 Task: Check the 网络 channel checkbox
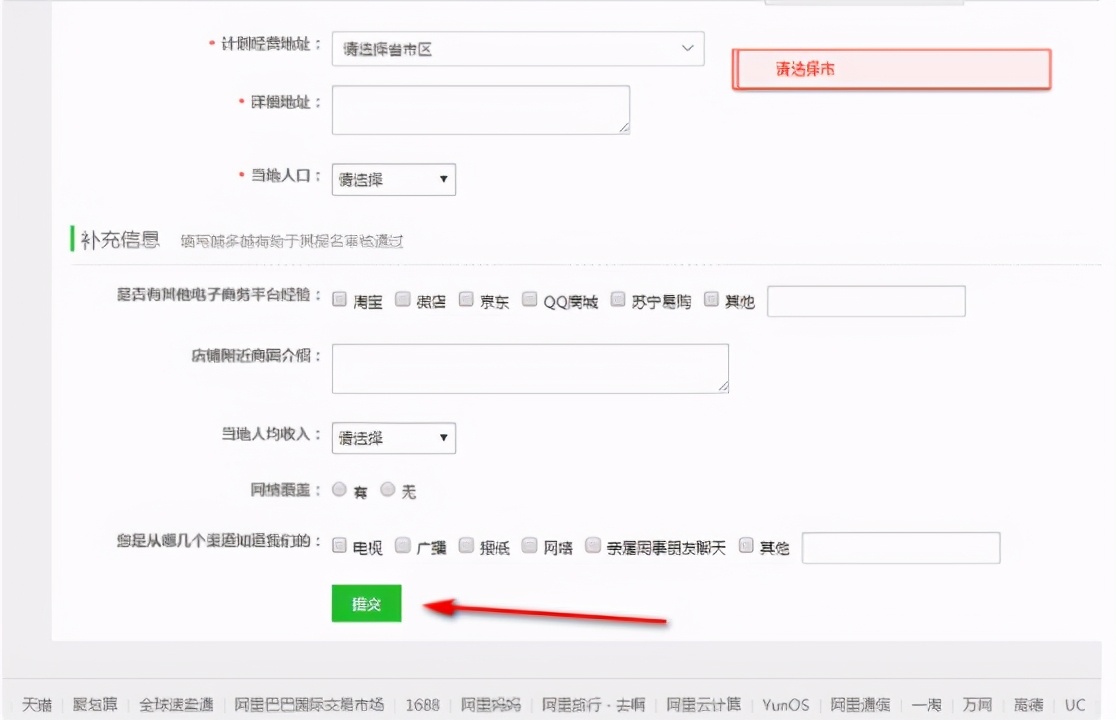point(528,545)
